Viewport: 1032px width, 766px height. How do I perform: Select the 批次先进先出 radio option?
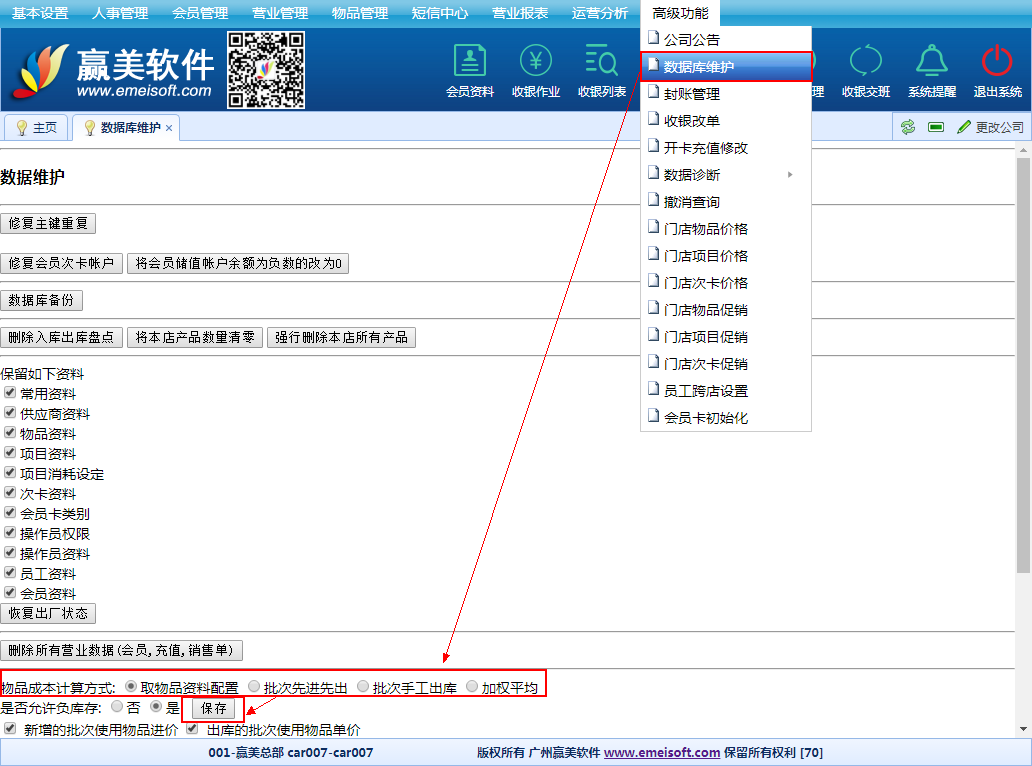254,687
